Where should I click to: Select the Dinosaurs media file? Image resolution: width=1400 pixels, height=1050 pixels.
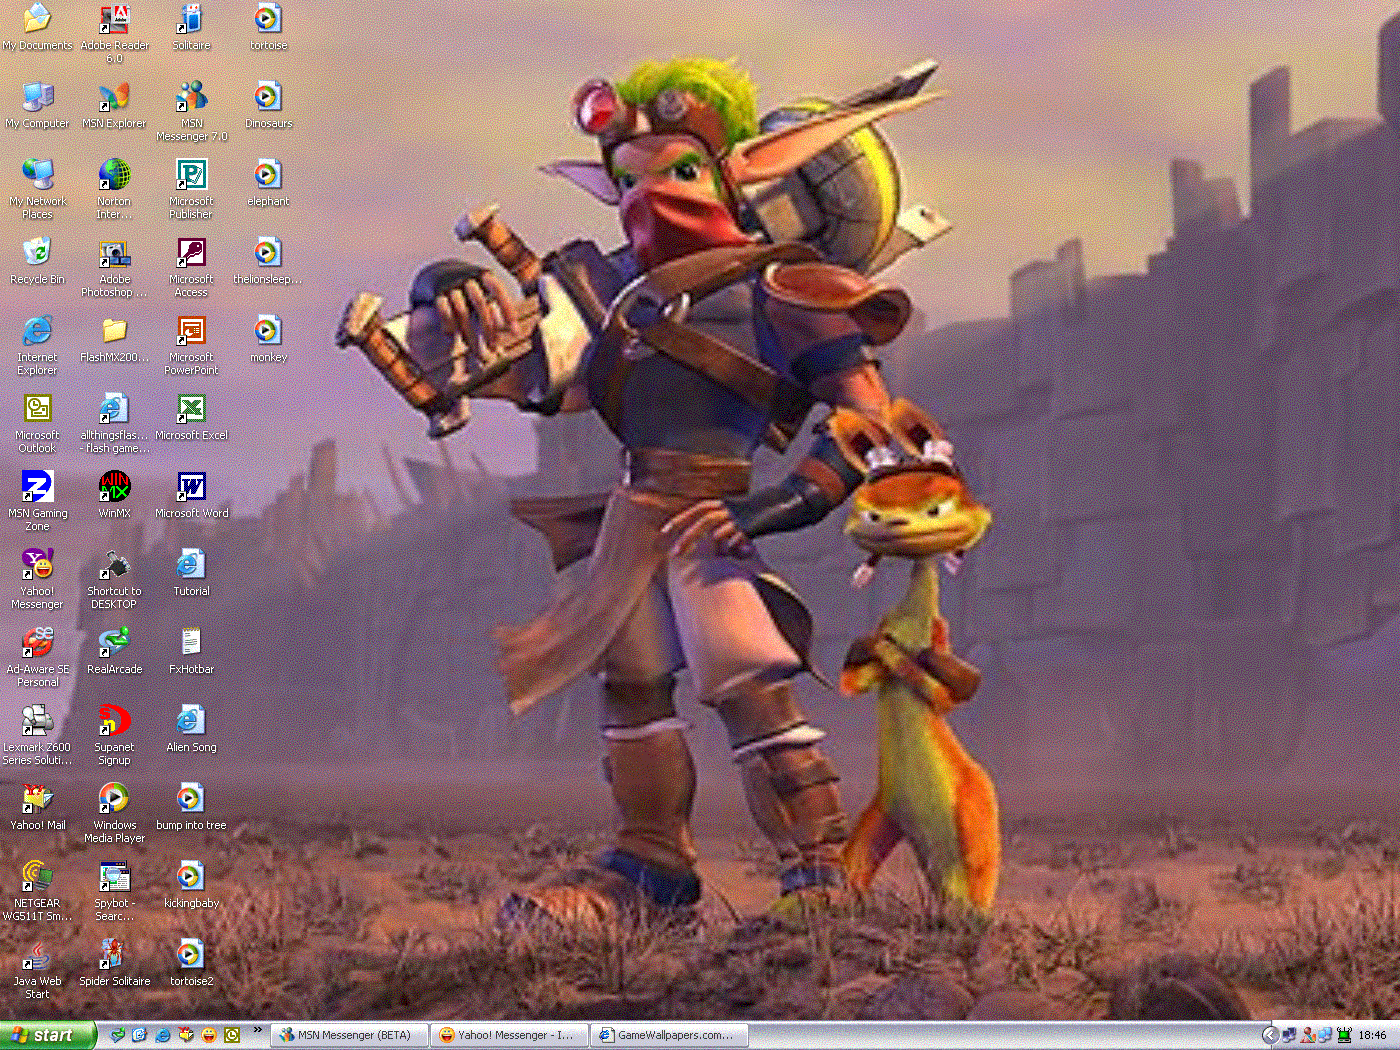click(268, 105)
